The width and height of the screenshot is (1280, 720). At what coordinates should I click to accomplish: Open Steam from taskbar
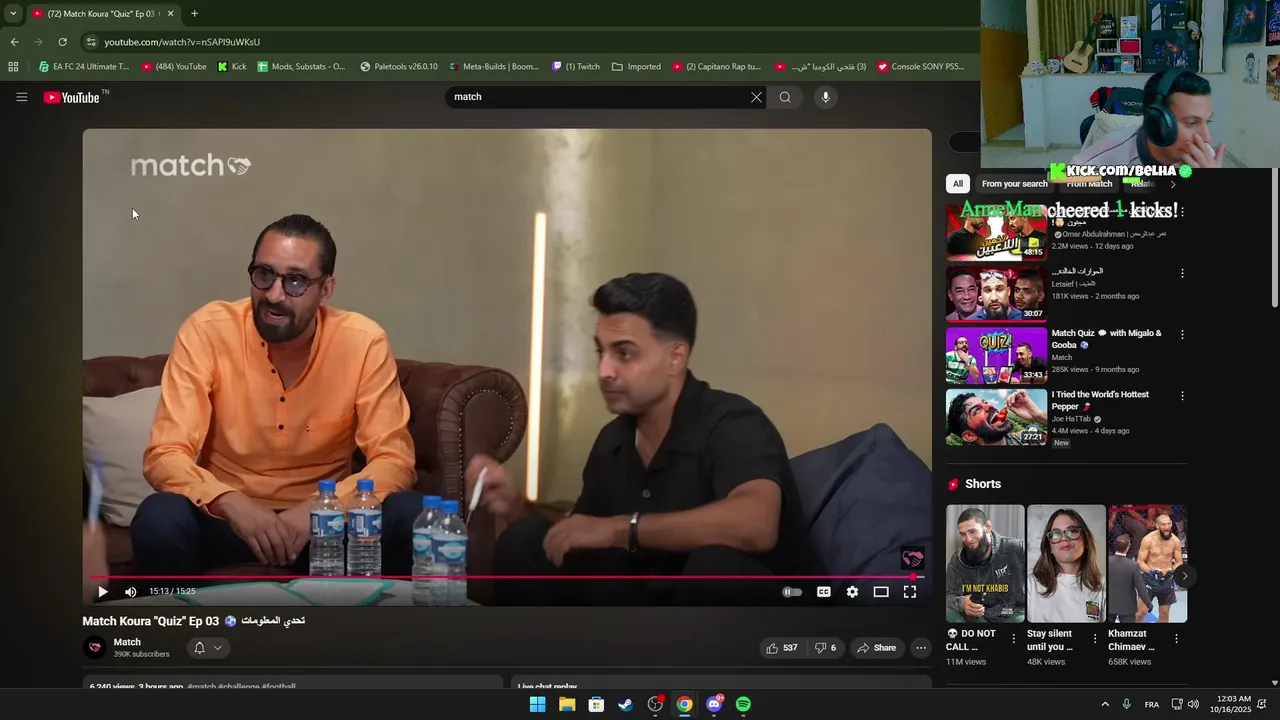click(625, 705)
